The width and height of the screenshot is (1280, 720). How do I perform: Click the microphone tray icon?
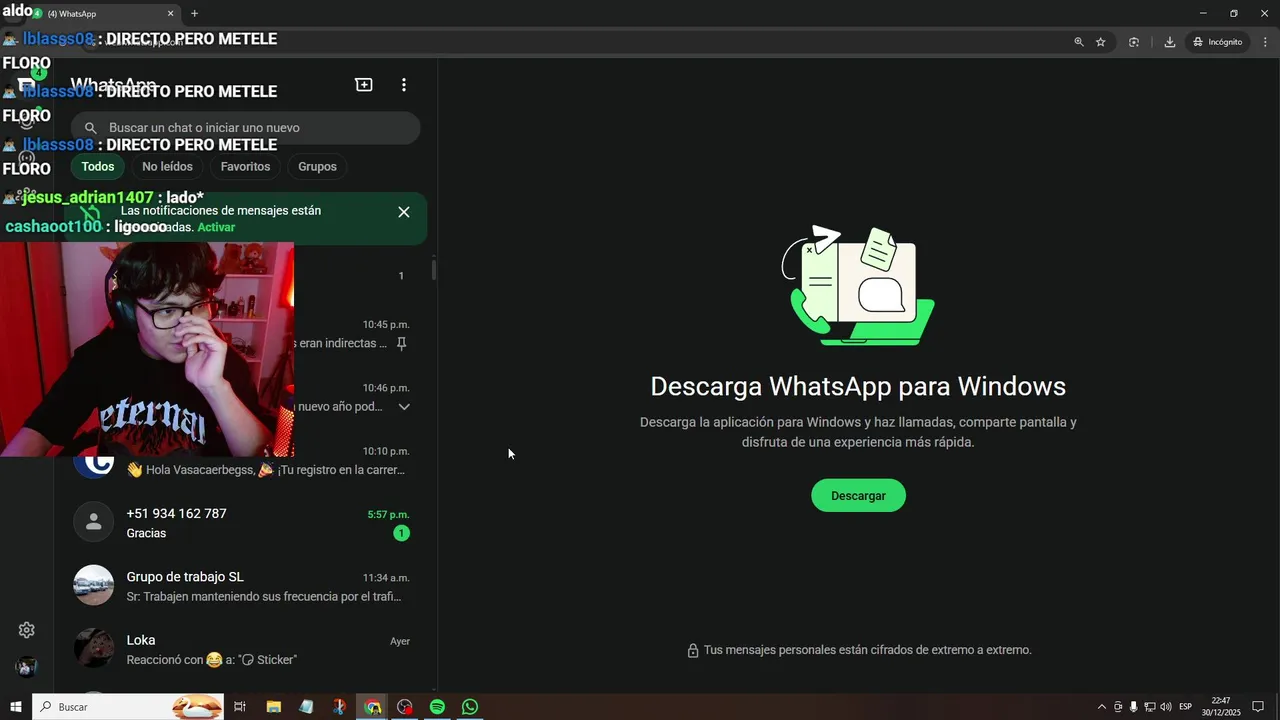pyautogui.click(x=1133, y=707)
